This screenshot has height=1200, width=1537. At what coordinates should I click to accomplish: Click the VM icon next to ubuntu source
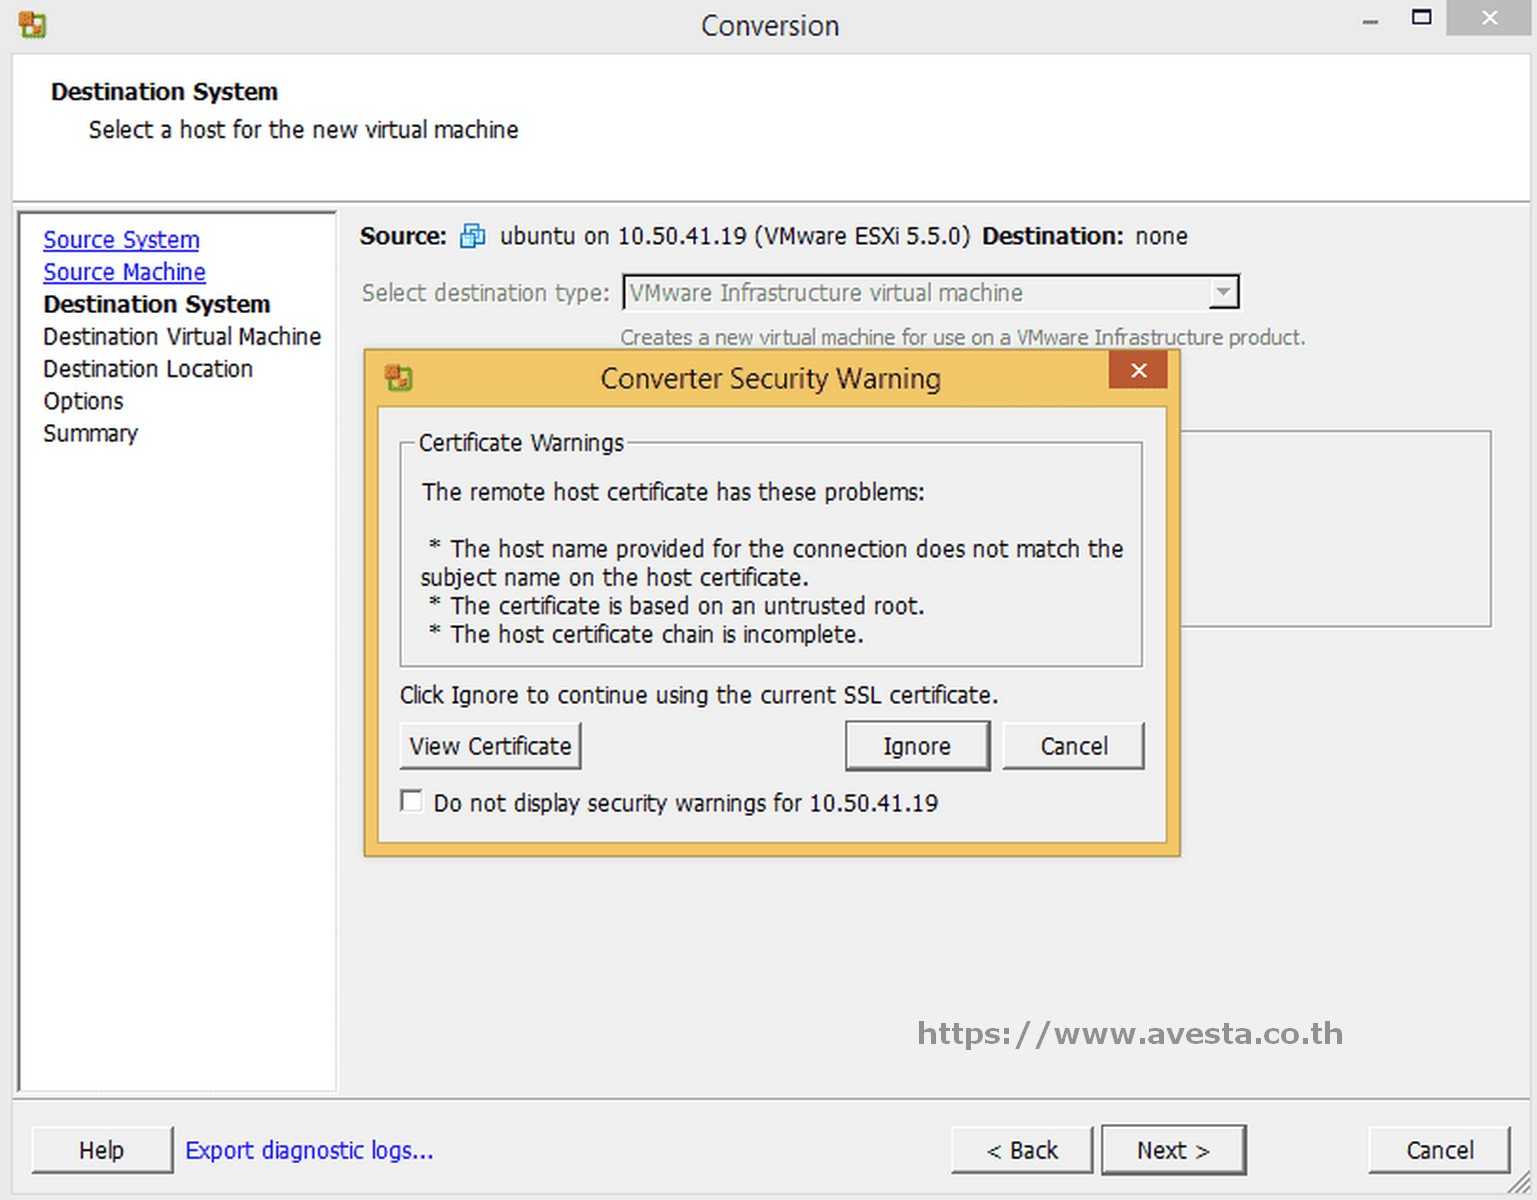tap(471, 236)
